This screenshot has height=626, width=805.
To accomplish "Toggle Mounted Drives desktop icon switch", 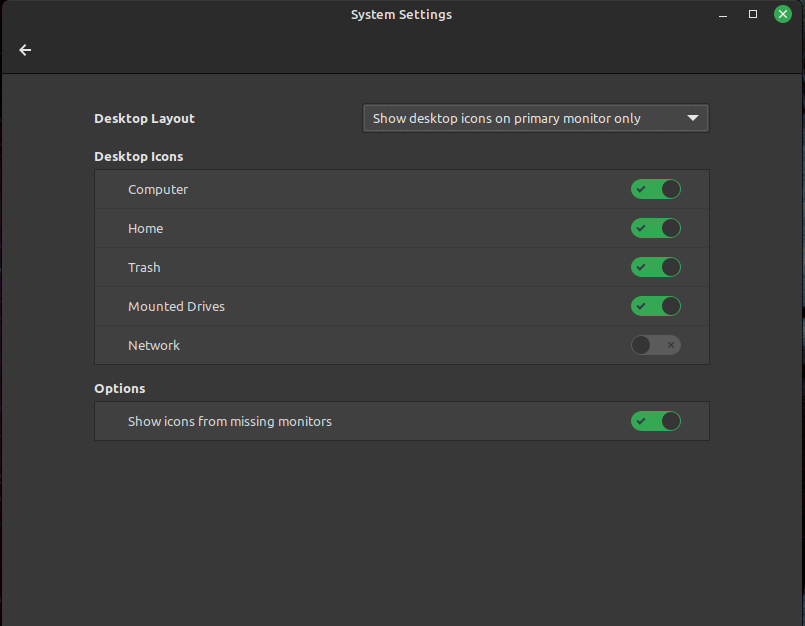I will point(656,307).
